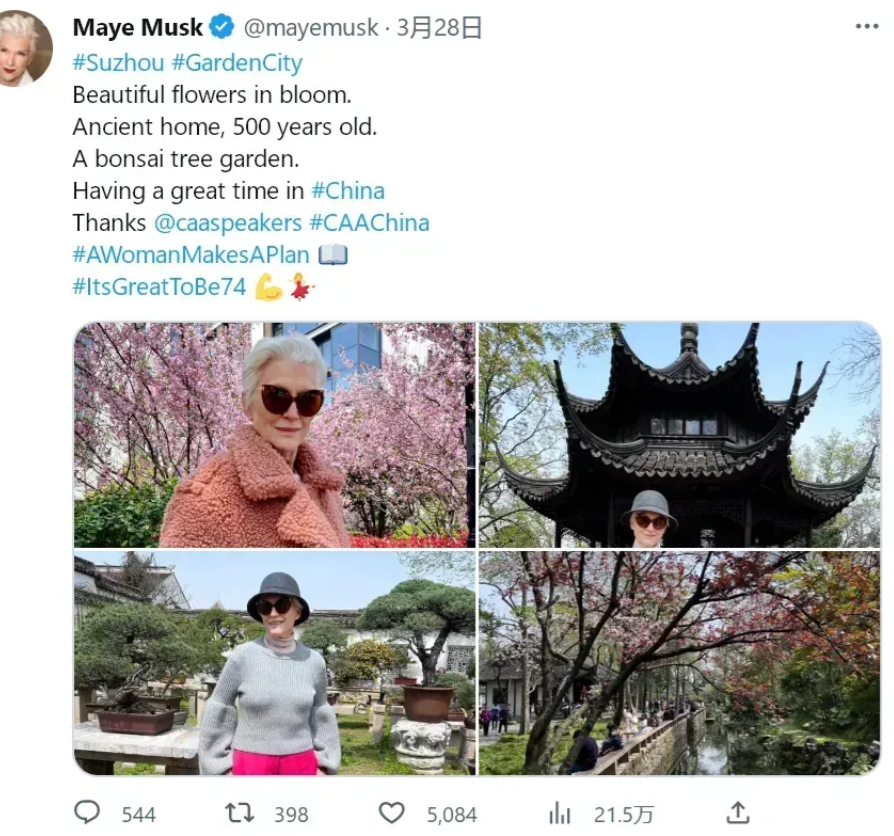
Task: Visit the @caaspeakers mention
Action: (228, 223)
